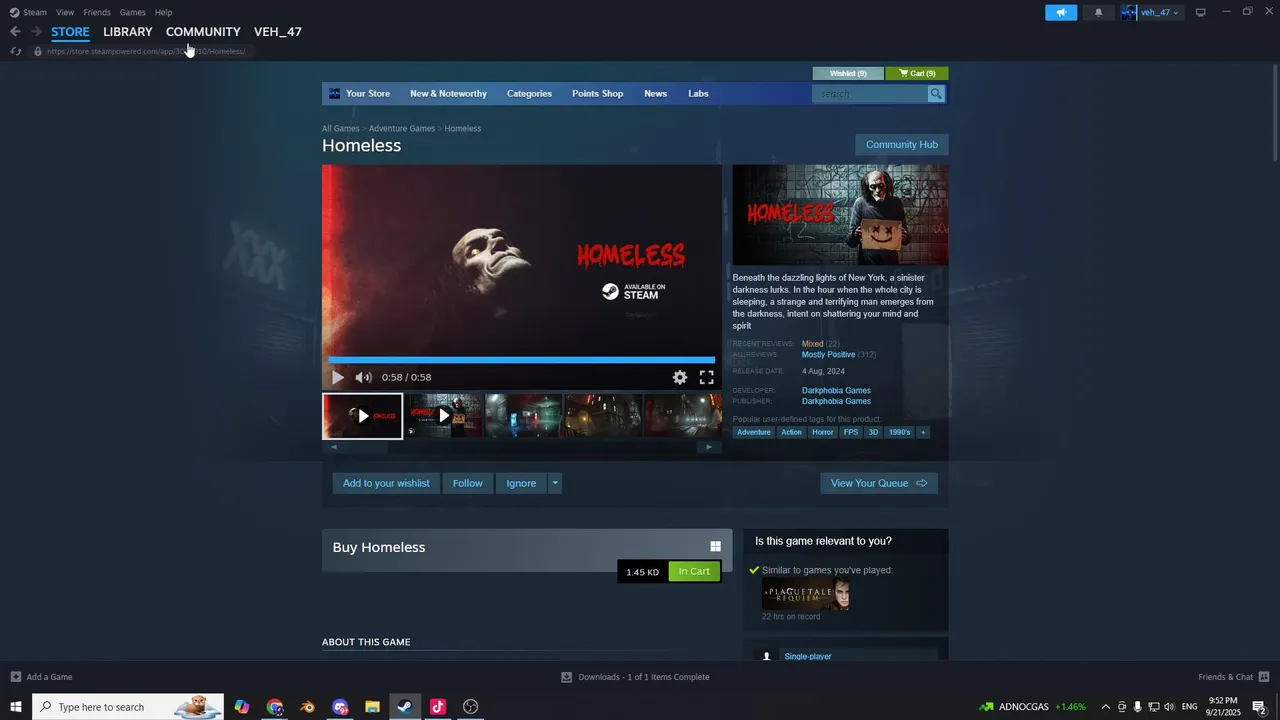This screenshot has width=1280, height=720.
Task: Open the Help menu
Action: tap(163, 12)
